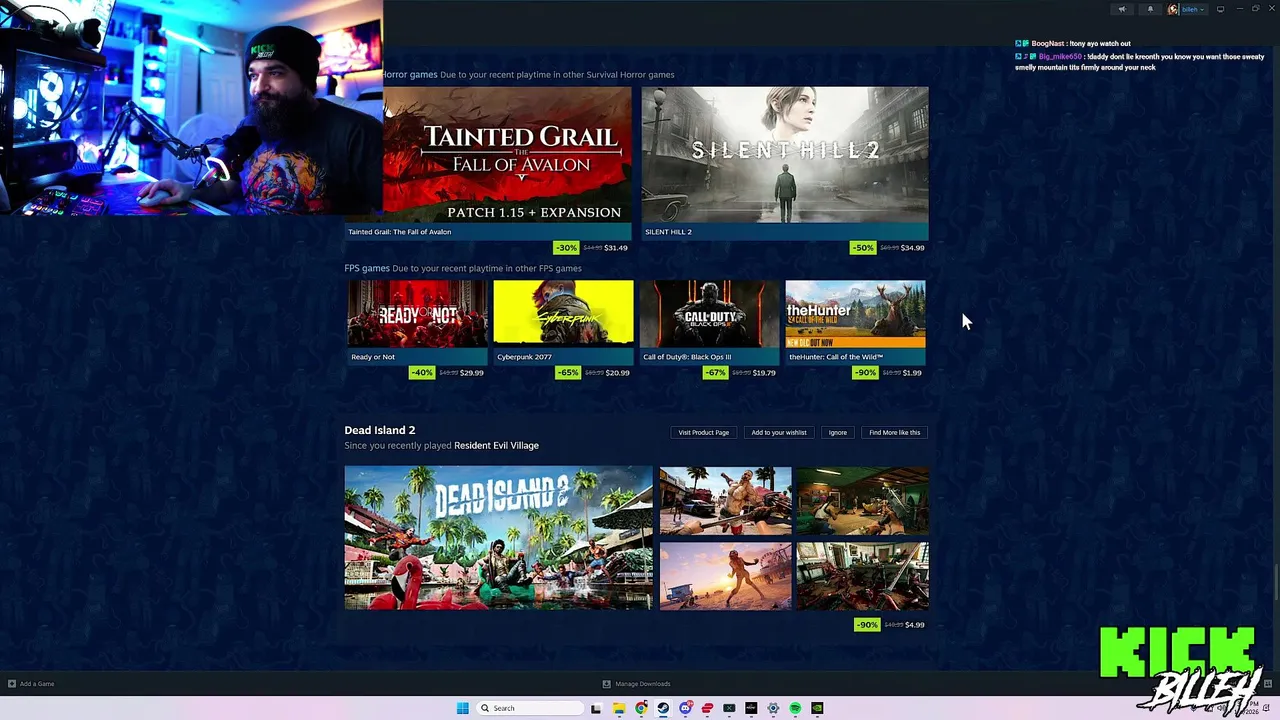
Task: Click theHunter -90% $1.99 price
Action: click(888, 373)
